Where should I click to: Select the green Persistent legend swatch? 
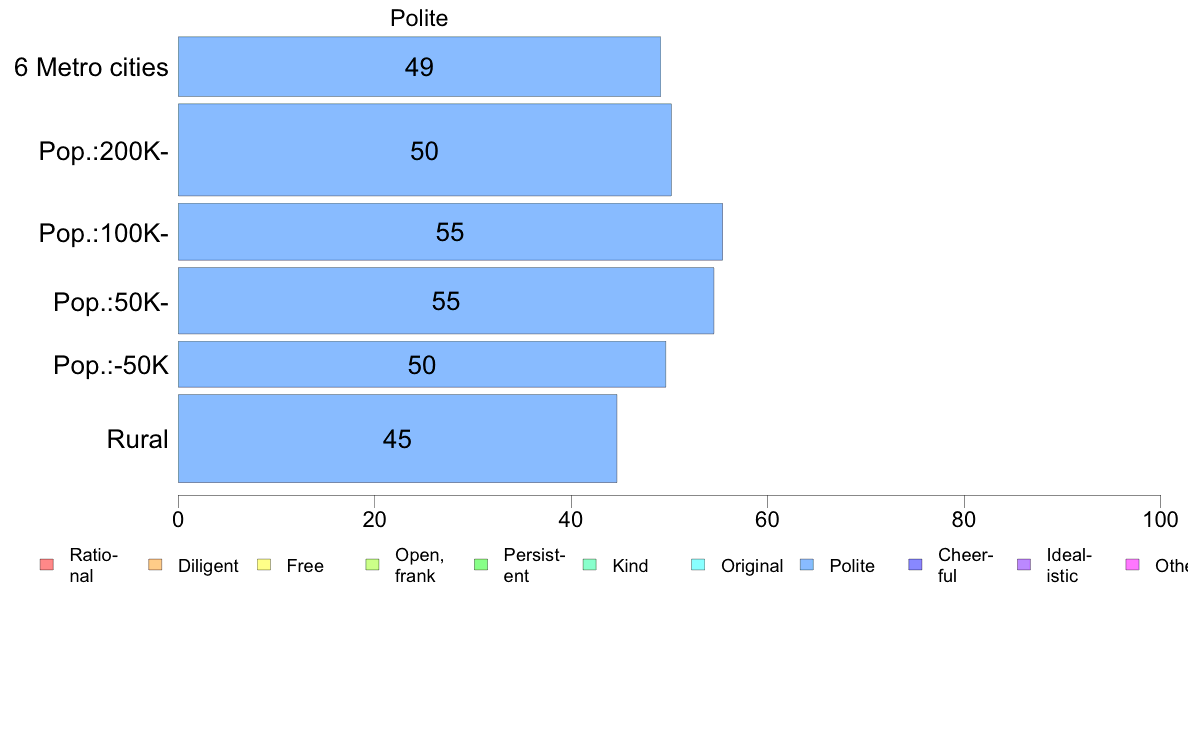pyautogui.click(x=481, y=565)
